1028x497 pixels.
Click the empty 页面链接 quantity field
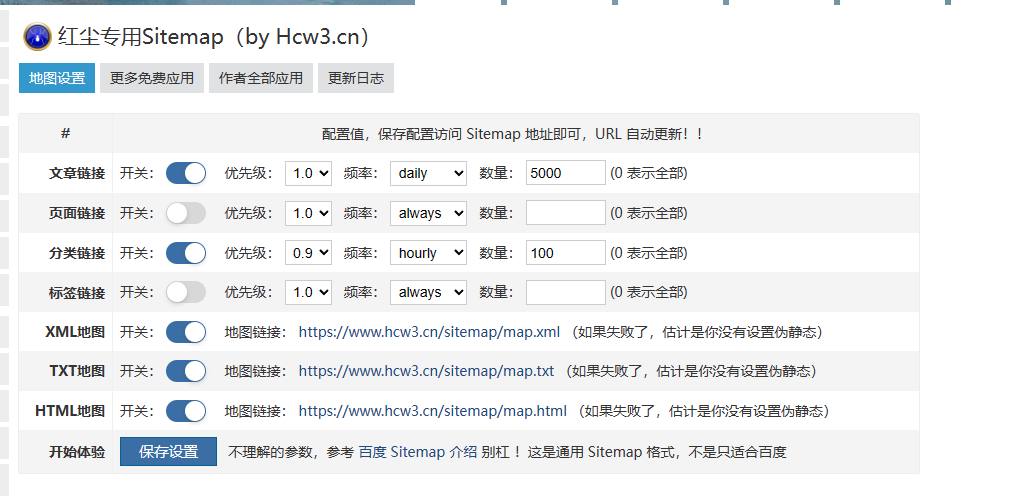566,213
